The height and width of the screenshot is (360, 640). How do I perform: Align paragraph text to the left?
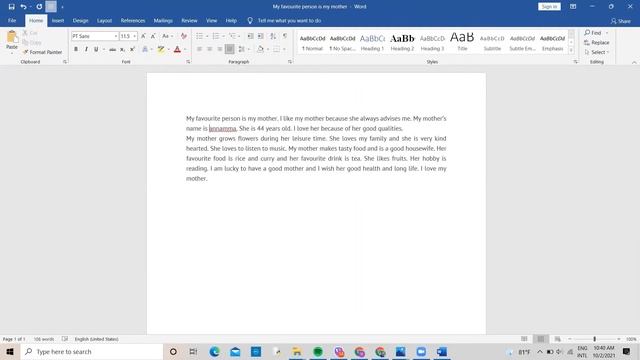(199, 49)
